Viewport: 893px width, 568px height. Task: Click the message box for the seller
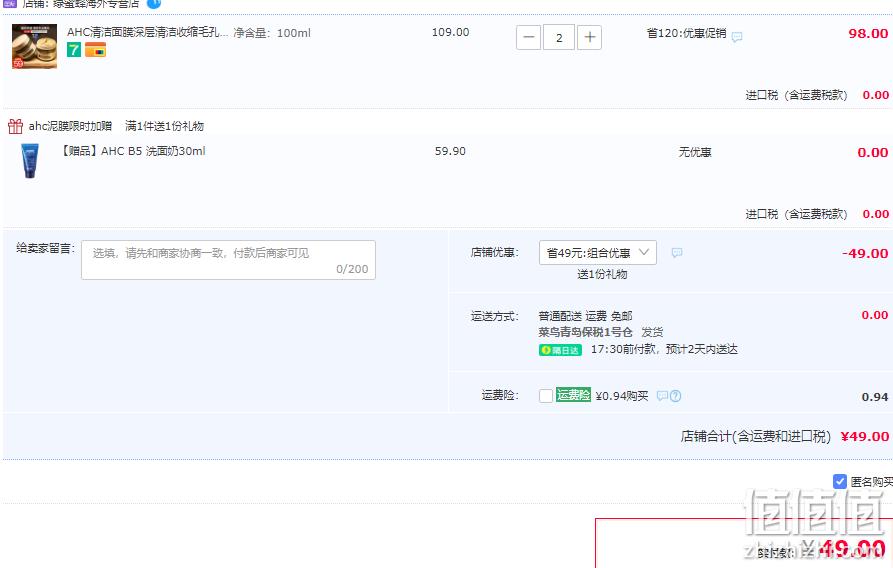click(228, 260)
